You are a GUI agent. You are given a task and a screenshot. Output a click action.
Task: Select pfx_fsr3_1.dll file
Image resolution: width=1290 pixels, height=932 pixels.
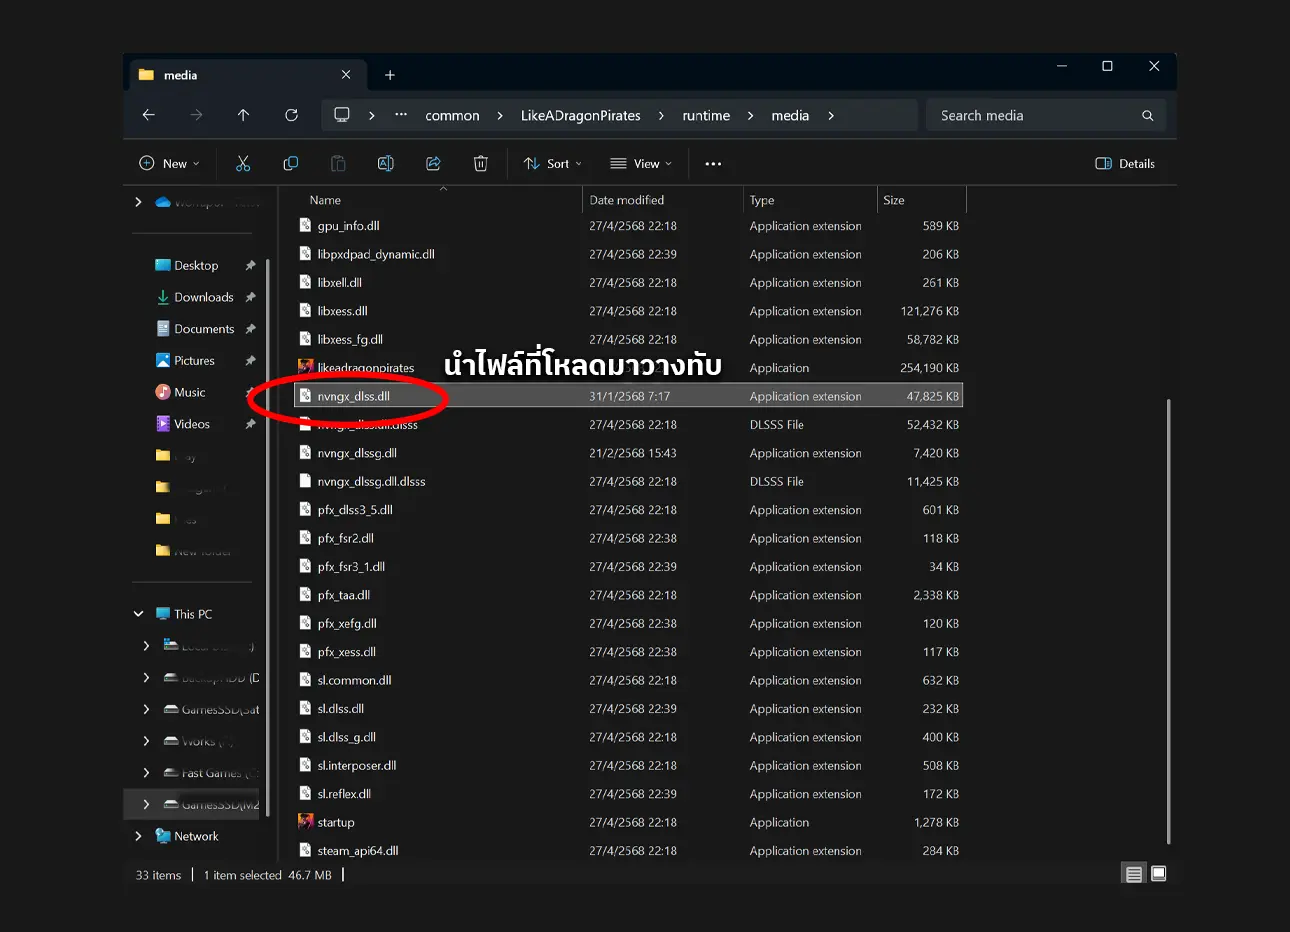pos(351,566)
